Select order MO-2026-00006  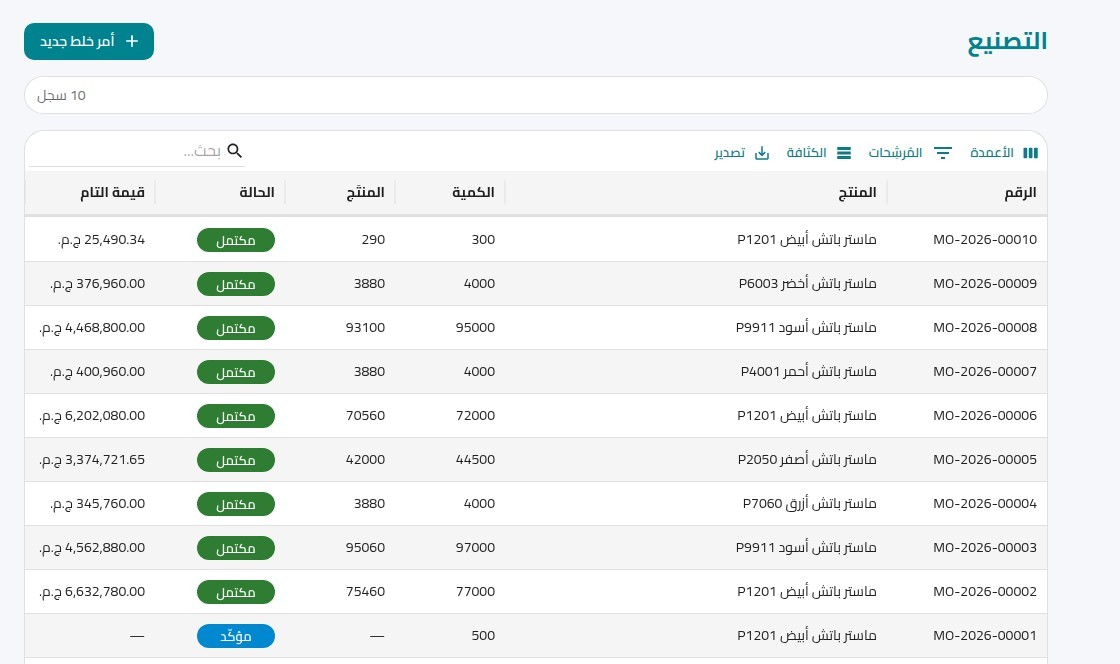coord(985,416)
